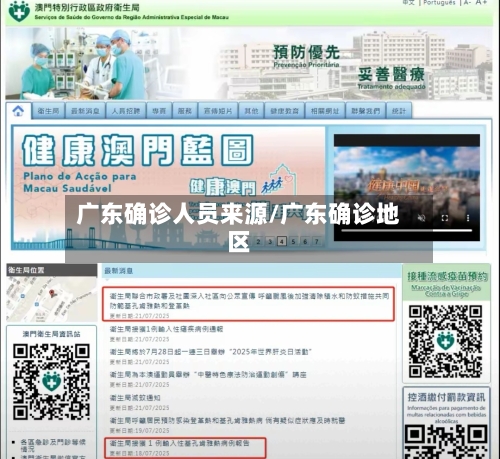Click the Health Bureau heart-cross logo
Image resolution: width=500 pixels, height=459 pixels.
click(19, 11)
